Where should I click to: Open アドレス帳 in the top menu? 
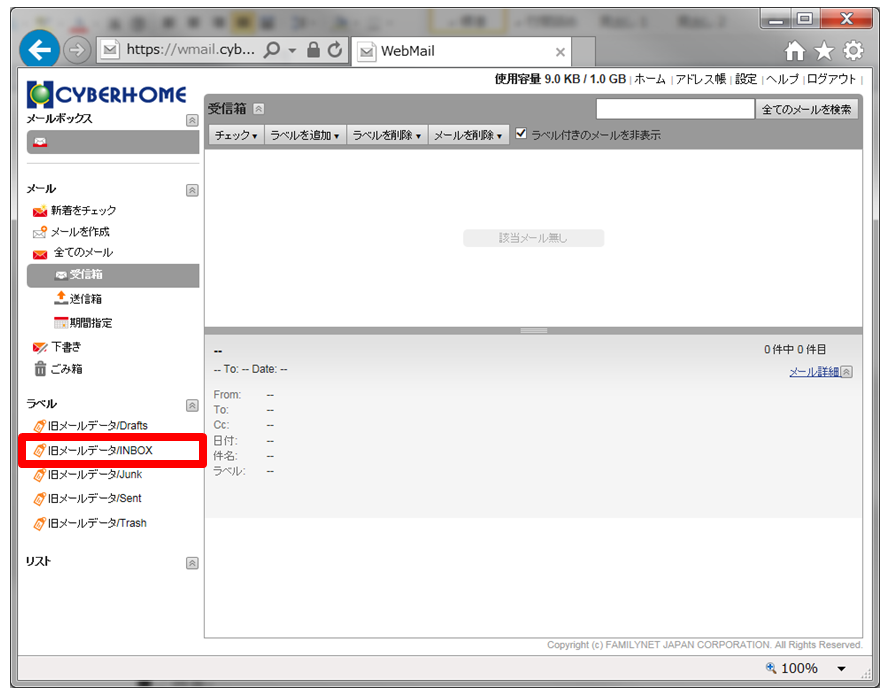point(700,79)
